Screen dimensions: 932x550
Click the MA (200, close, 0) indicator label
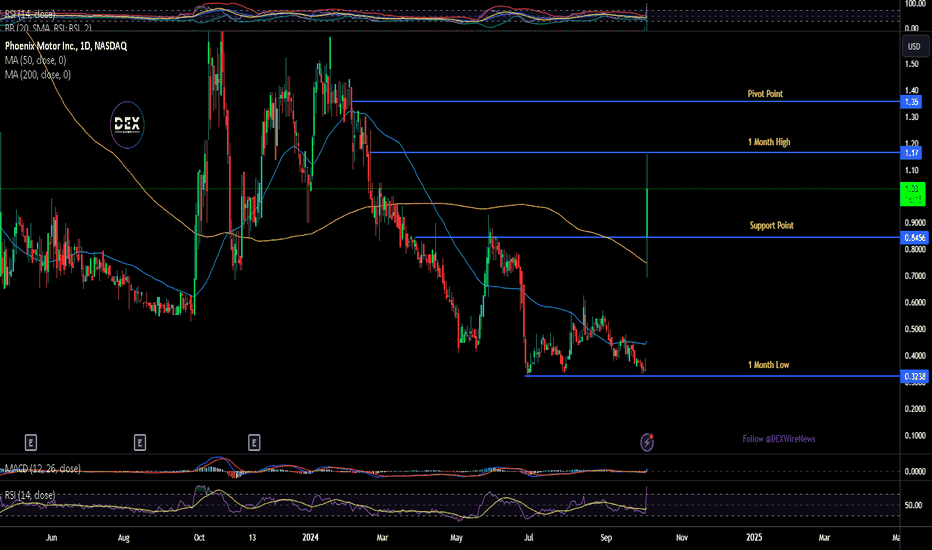click(37, 74)
